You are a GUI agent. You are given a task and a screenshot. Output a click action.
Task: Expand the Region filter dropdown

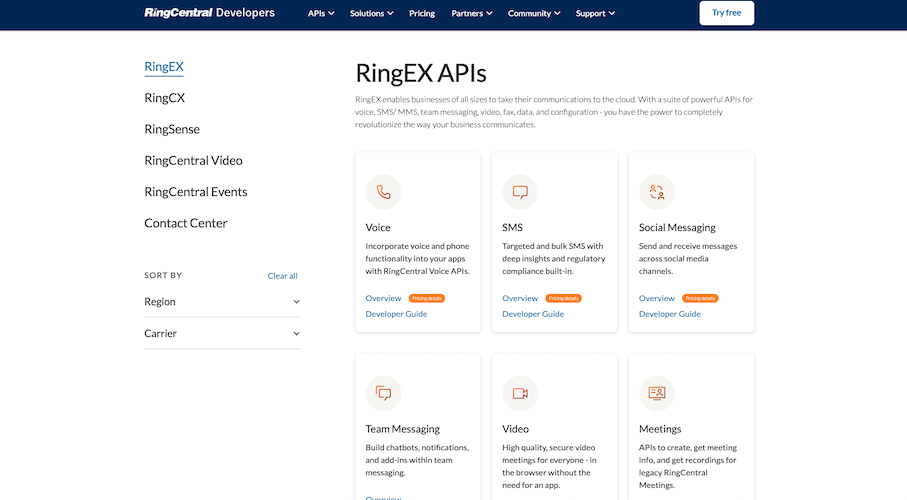click(222, 302)
